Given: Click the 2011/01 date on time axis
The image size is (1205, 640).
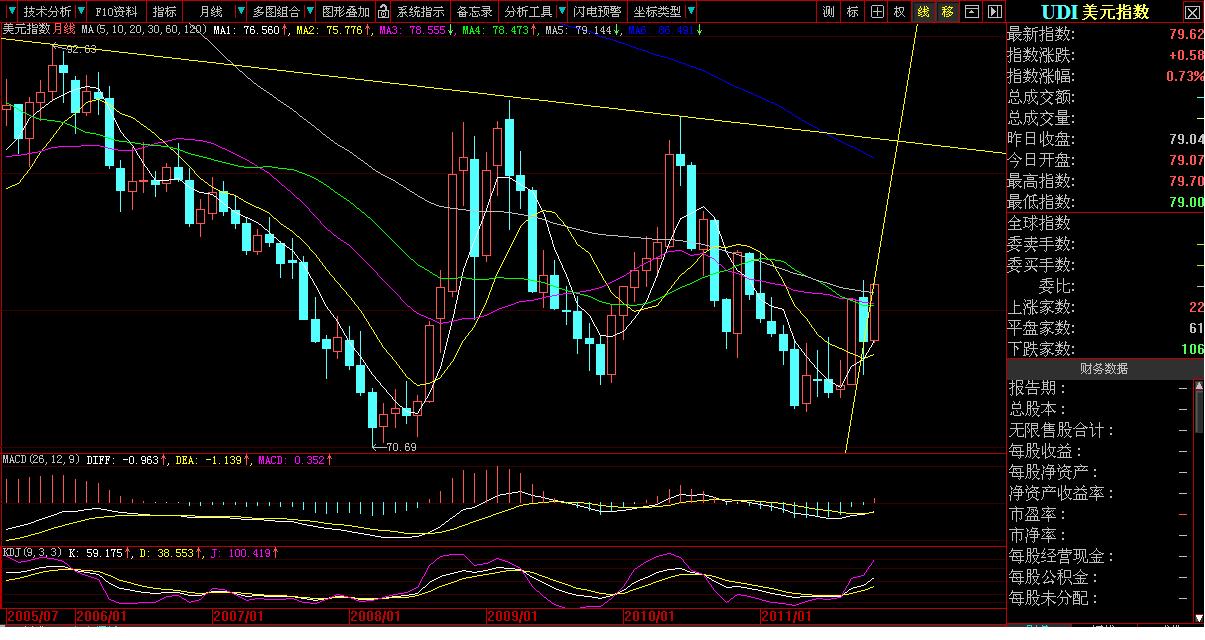Looking at the screenshot, I should pyautogui.click(x=787, y=617).
